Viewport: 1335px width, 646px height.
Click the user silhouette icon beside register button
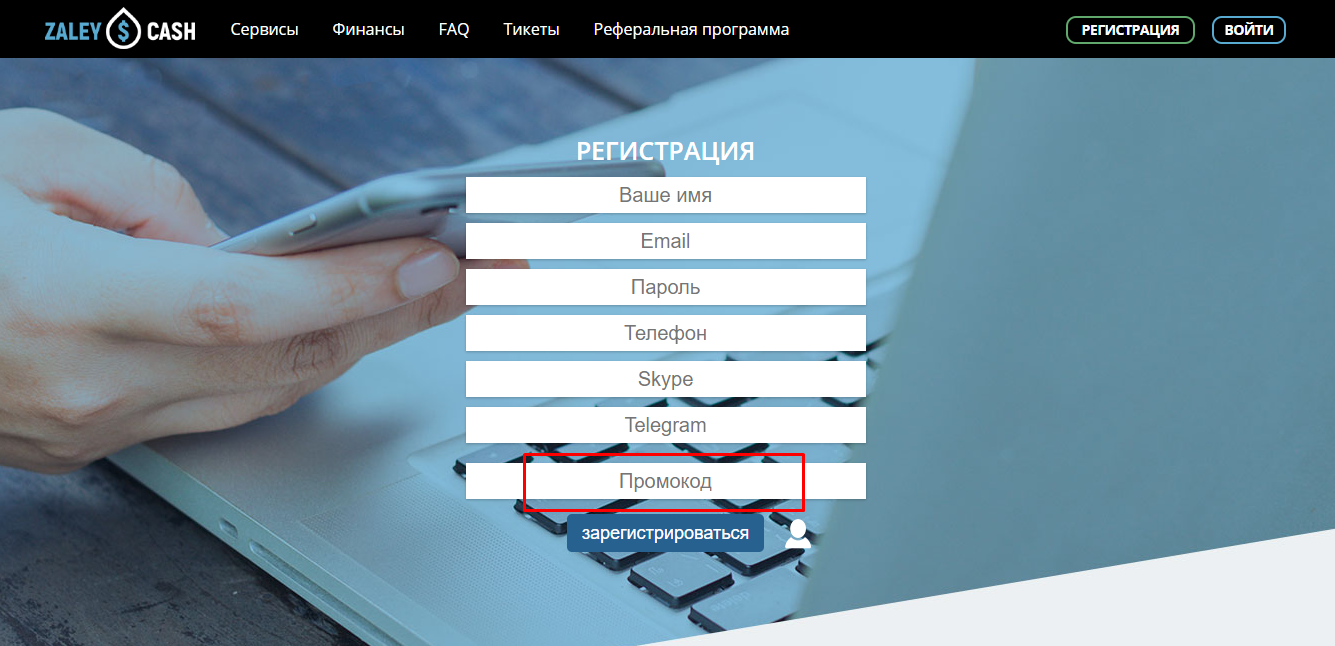(797, 534)
